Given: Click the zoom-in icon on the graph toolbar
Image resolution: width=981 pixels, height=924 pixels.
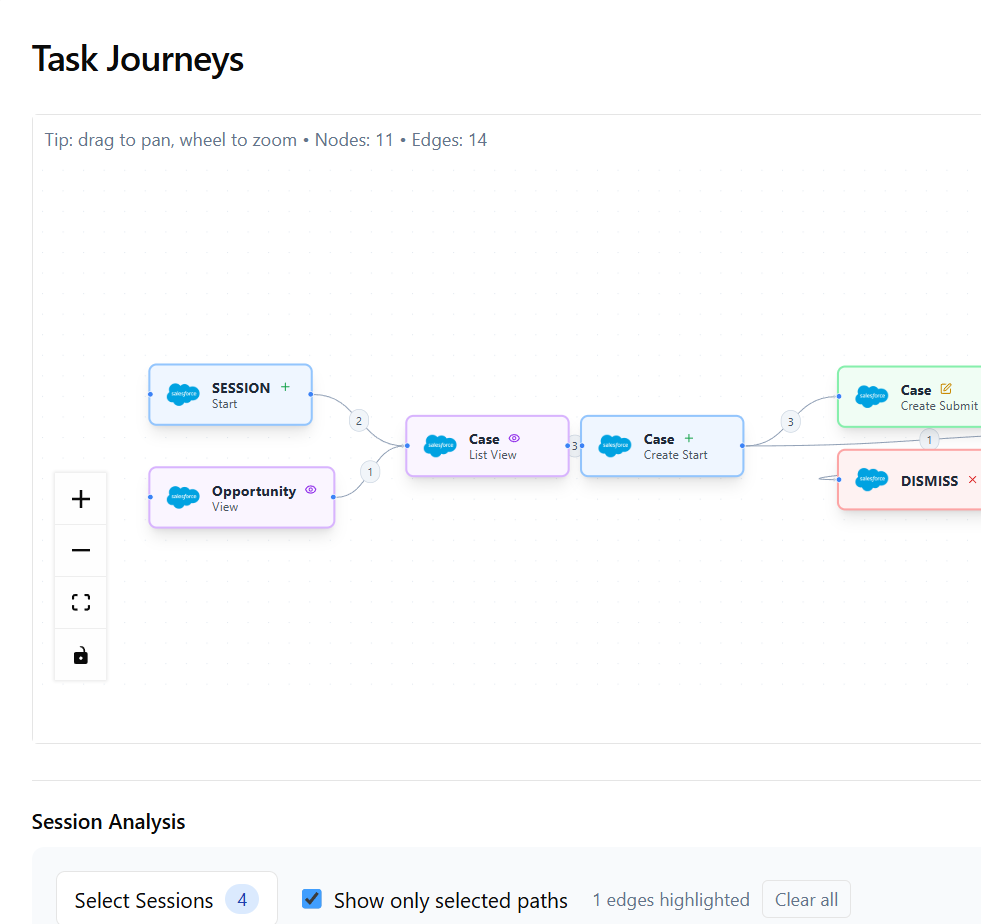Looking at the screenshot, I should point(80,497).
